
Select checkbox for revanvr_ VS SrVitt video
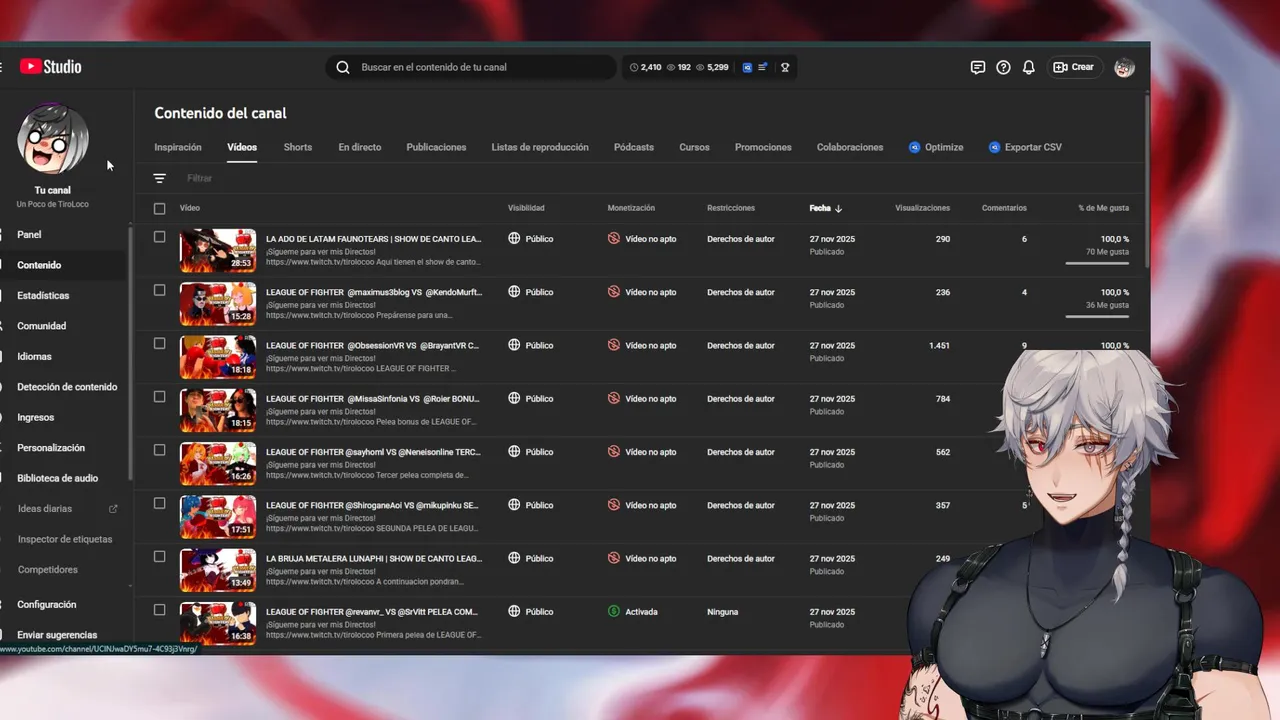point(159,609)
